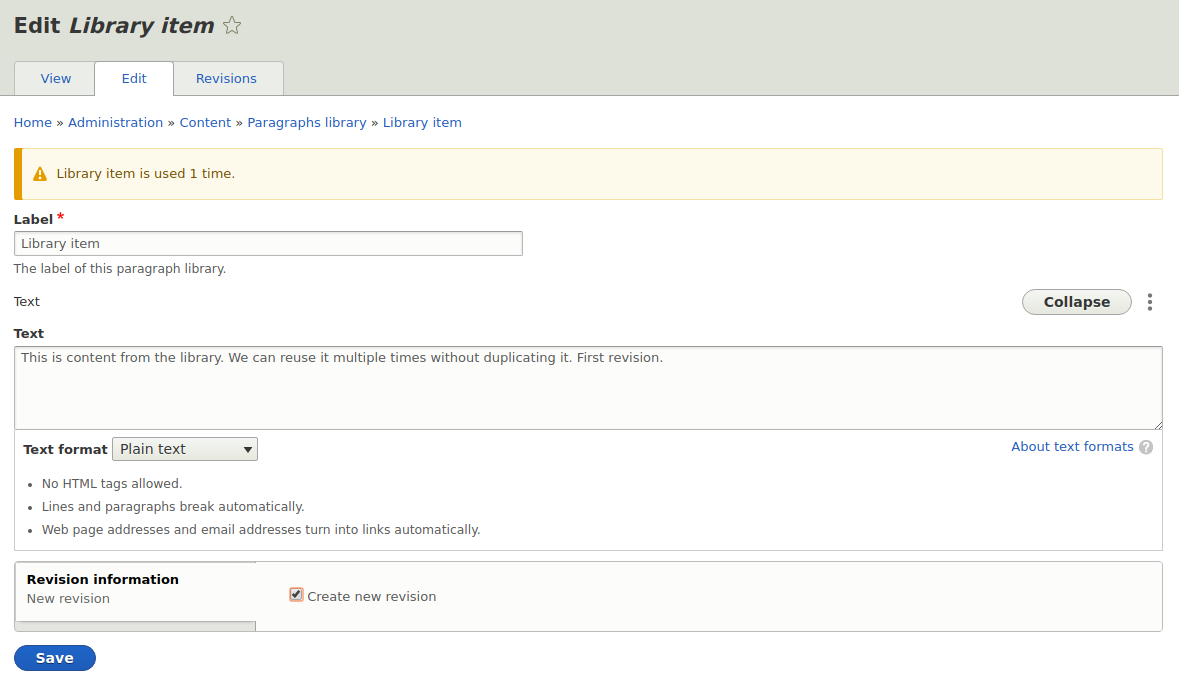Open the About text formats link
The width and height of the screenshot is (1179, 700).
coord(1071,446)
